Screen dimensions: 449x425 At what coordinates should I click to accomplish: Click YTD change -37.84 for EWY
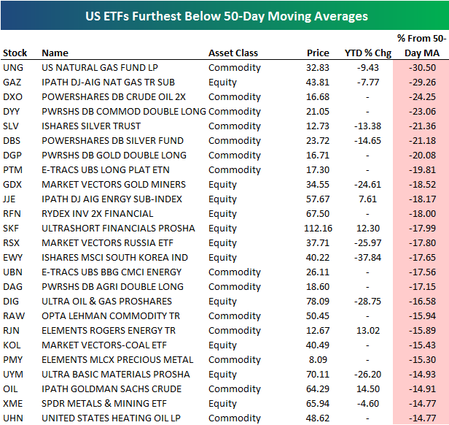368,258
